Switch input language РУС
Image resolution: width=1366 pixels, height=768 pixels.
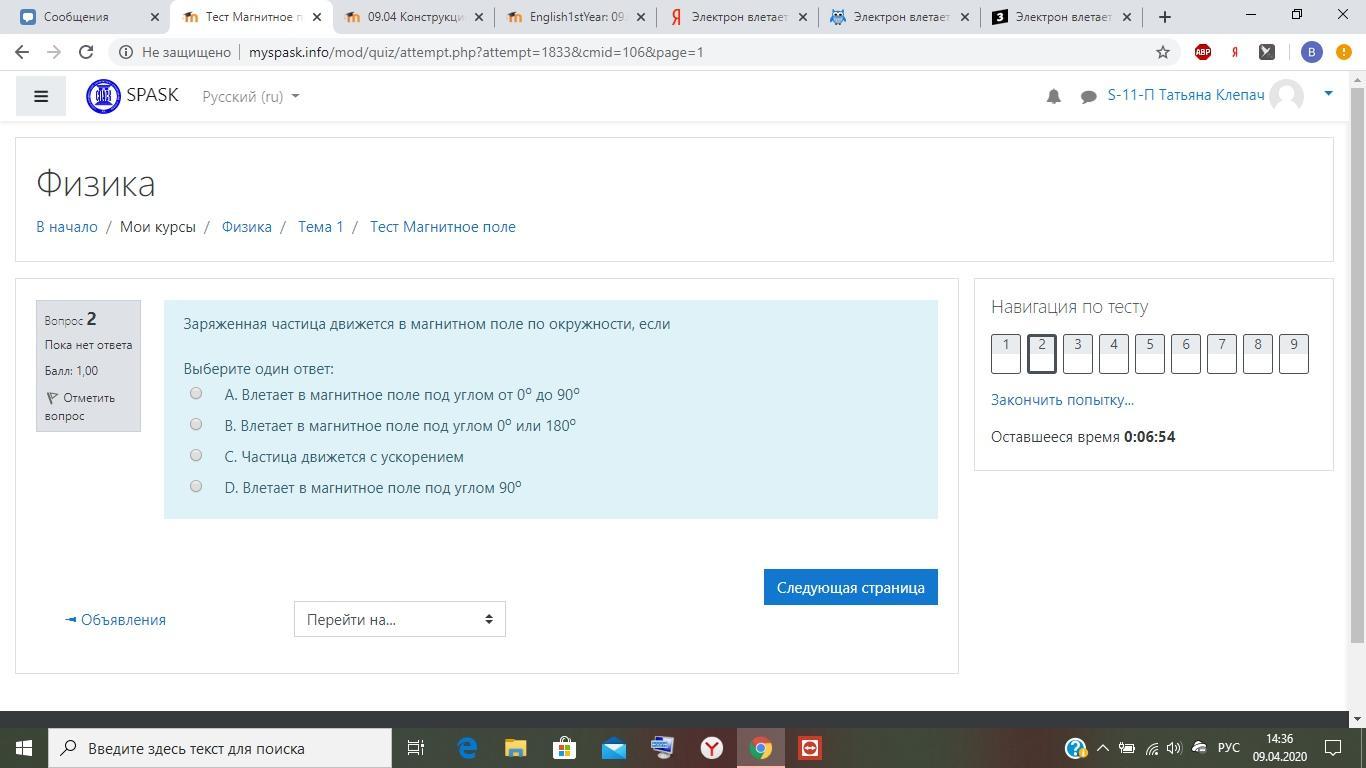coord(1229,748)
